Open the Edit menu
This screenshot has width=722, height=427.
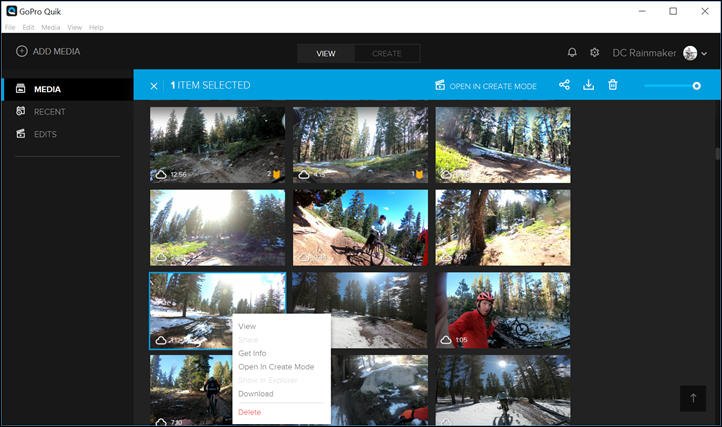click(x=29, y=27)
